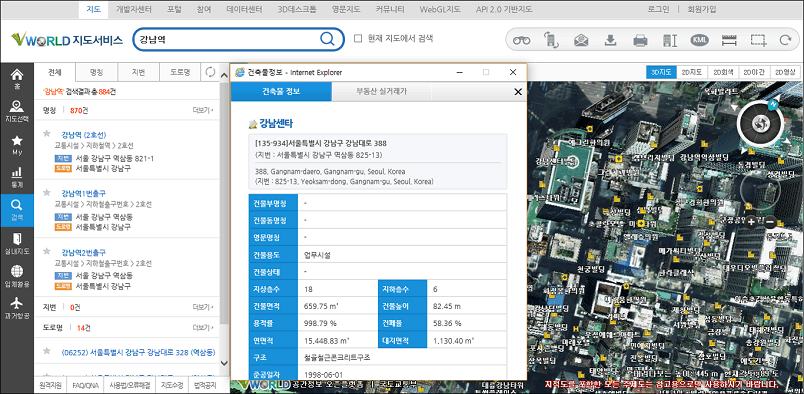Click the 원격지원 footer button
Screen dimensions: 804x394
(51, 384)
